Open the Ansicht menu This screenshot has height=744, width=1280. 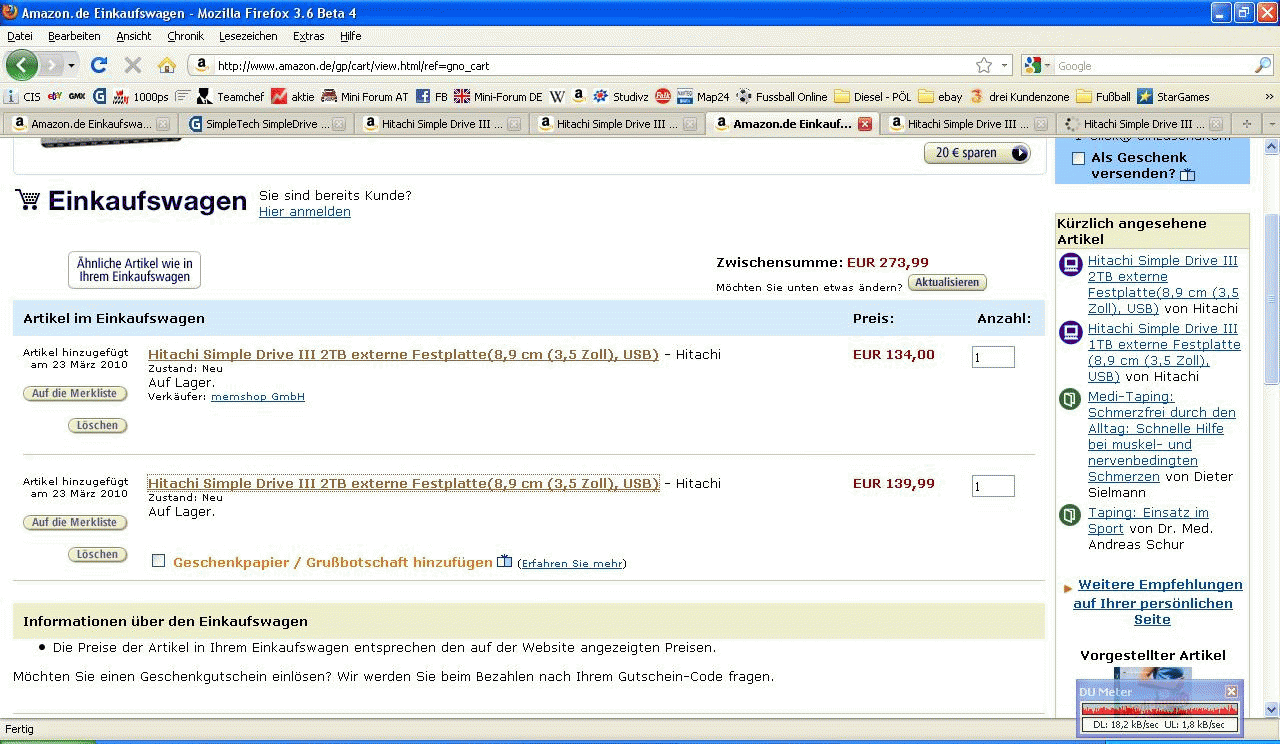click(134, 36)
